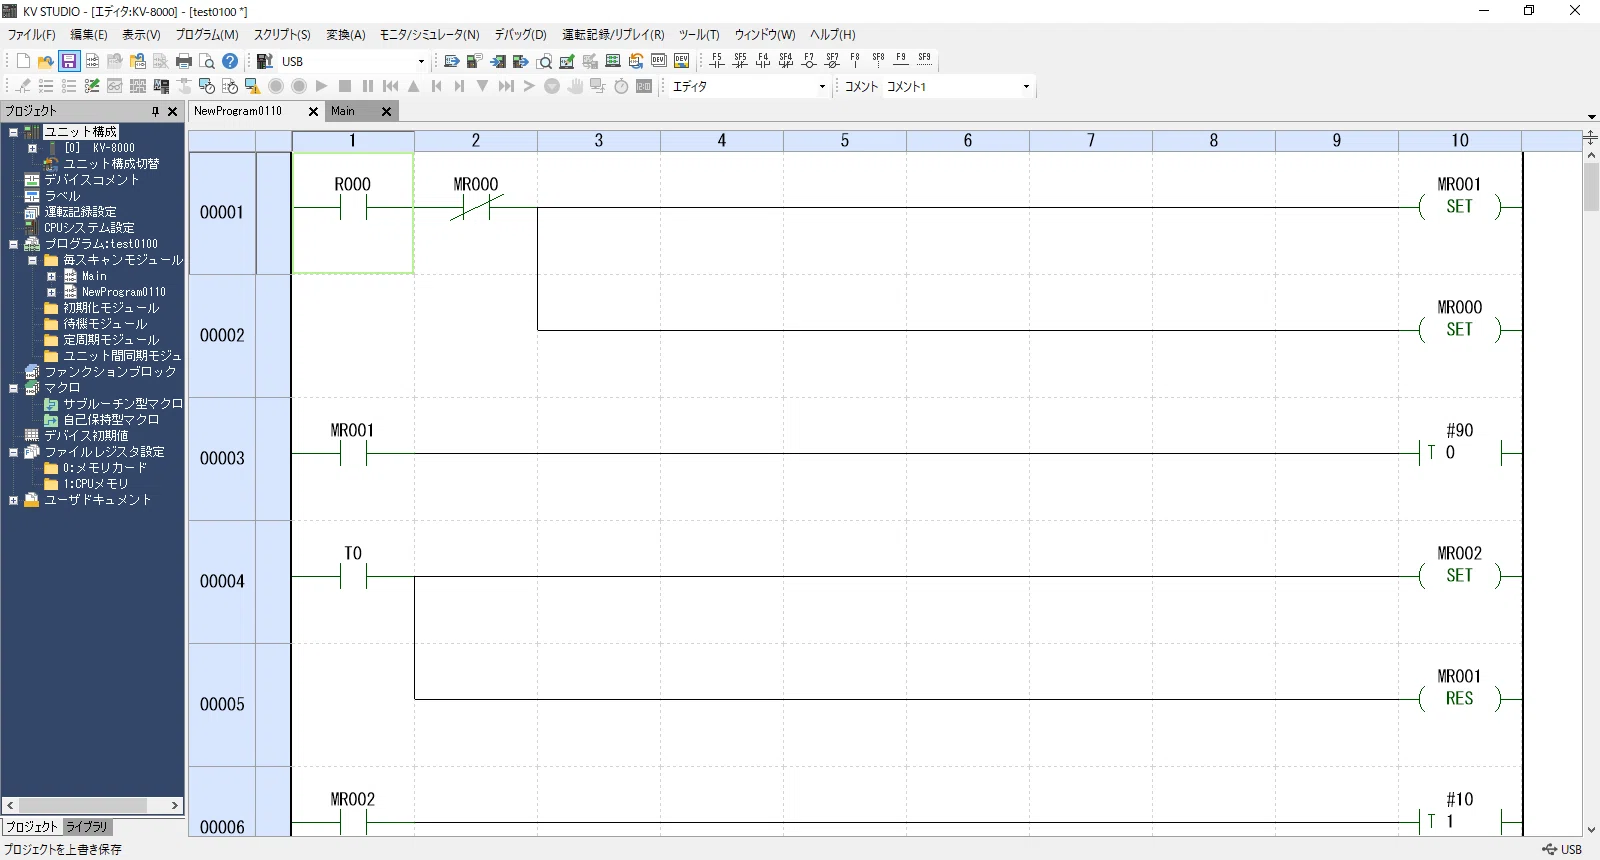Select rung number 00003
Viewport: 1600px width, 860px height.
[222, 458]
